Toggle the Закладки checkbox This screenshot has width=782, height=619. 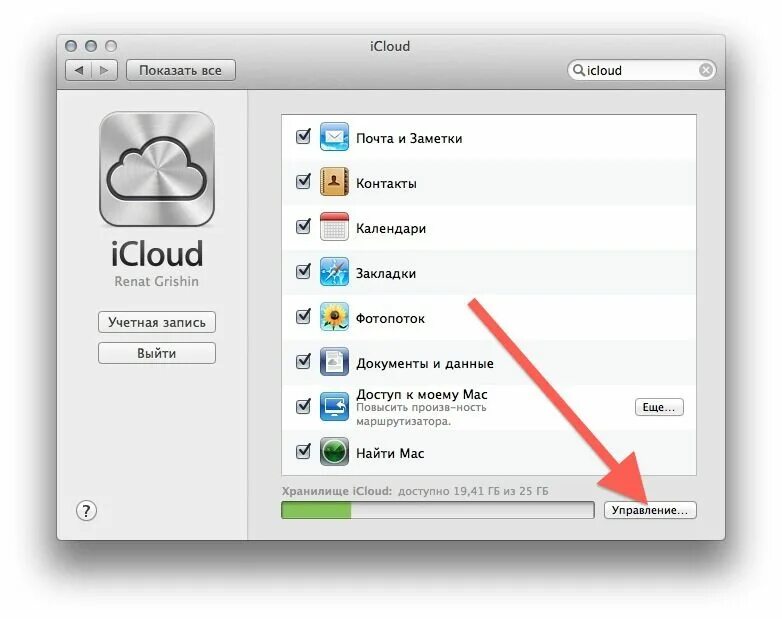coord(303,271)
